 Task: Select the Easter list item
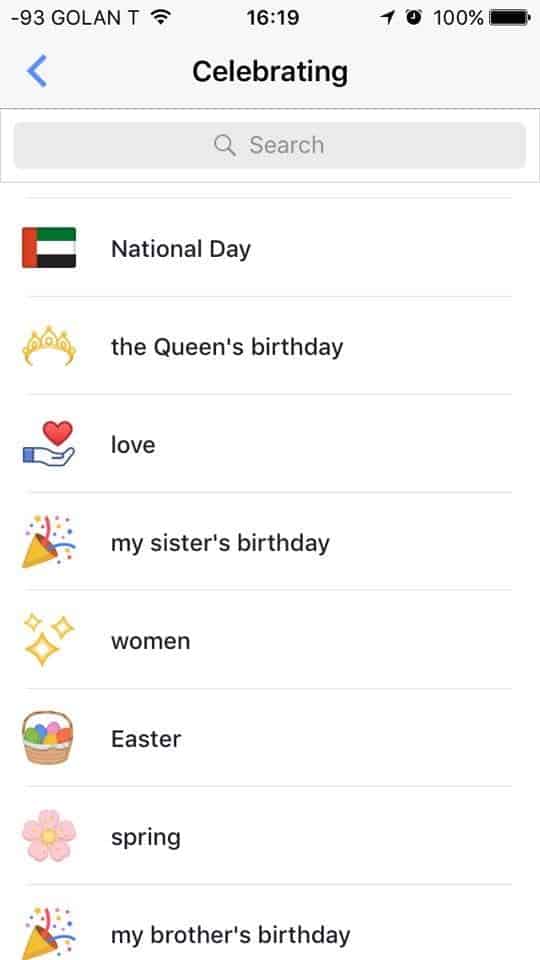(x=270, y=738)
